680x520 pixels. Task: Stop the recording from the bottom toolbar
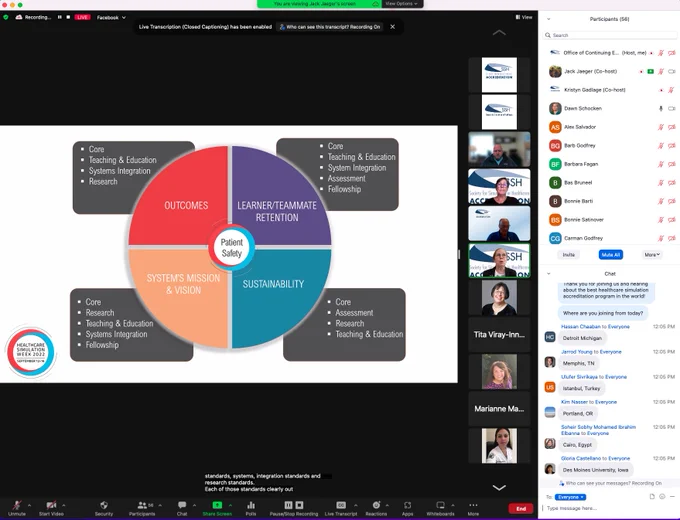click(300, 505)
